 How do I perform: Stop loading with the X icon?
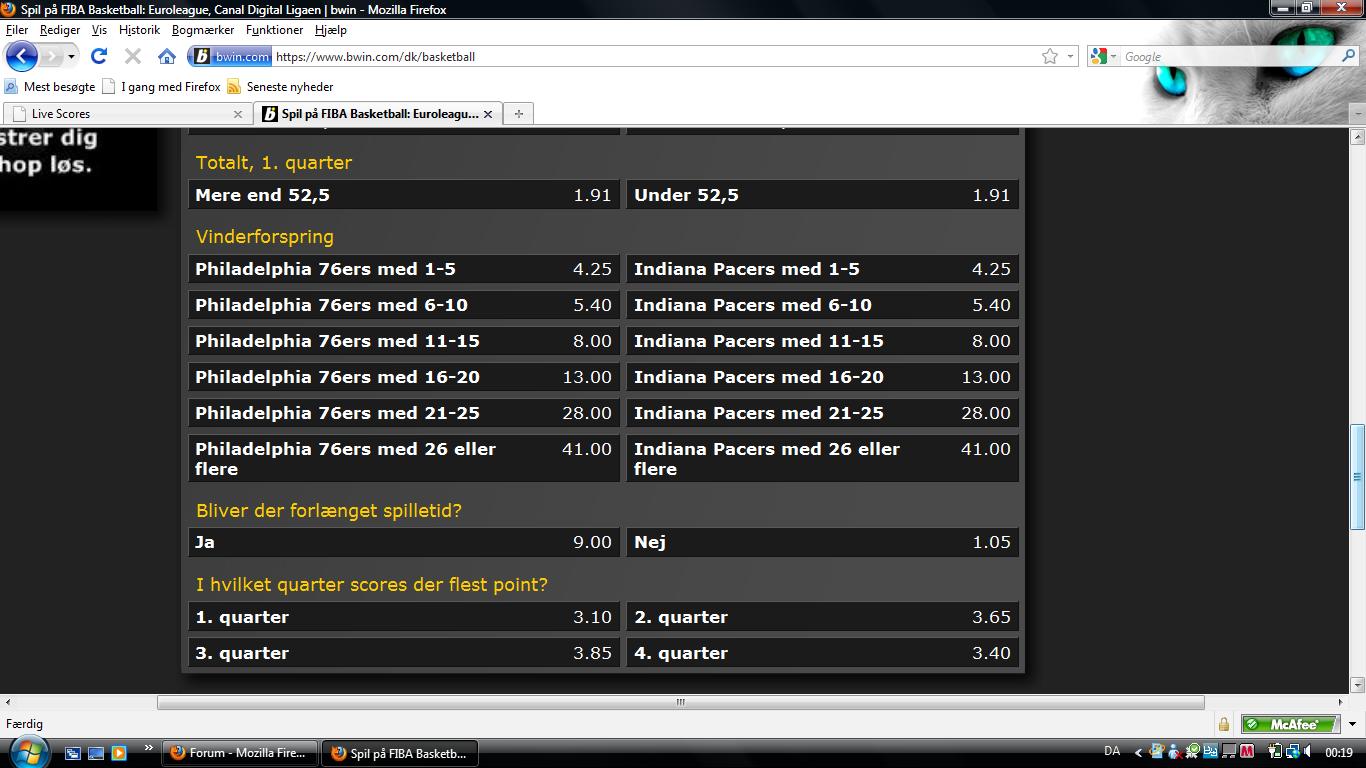click(132, 56)
